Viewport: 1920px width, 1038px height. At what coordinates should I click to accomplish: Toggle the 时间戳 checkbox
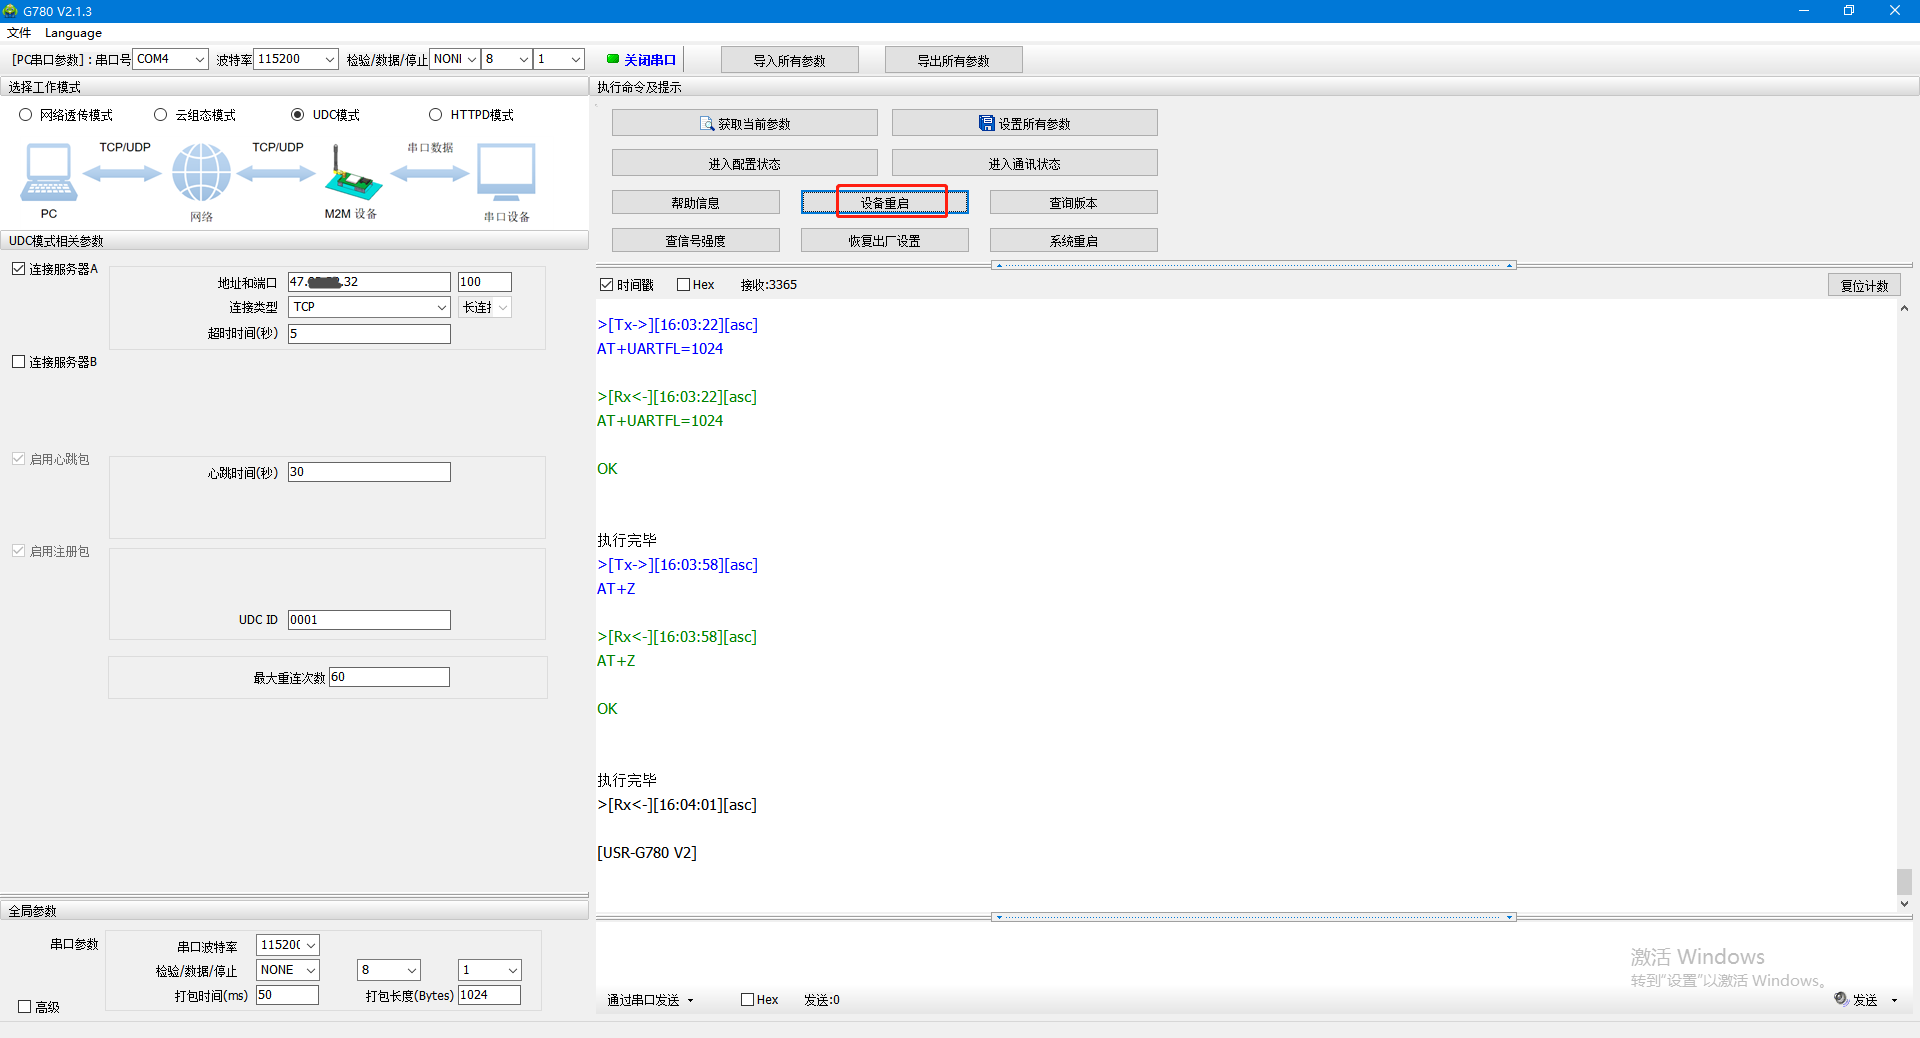tap(606, 285)
